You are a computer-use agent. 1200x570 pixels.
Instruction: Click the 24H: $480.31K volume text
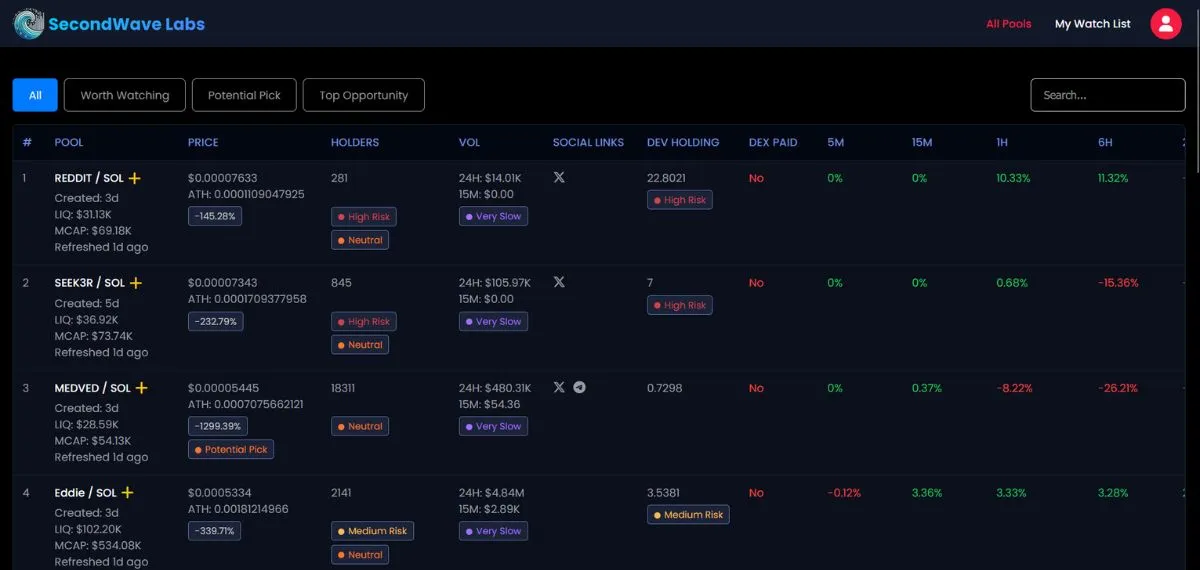[495, 388]
